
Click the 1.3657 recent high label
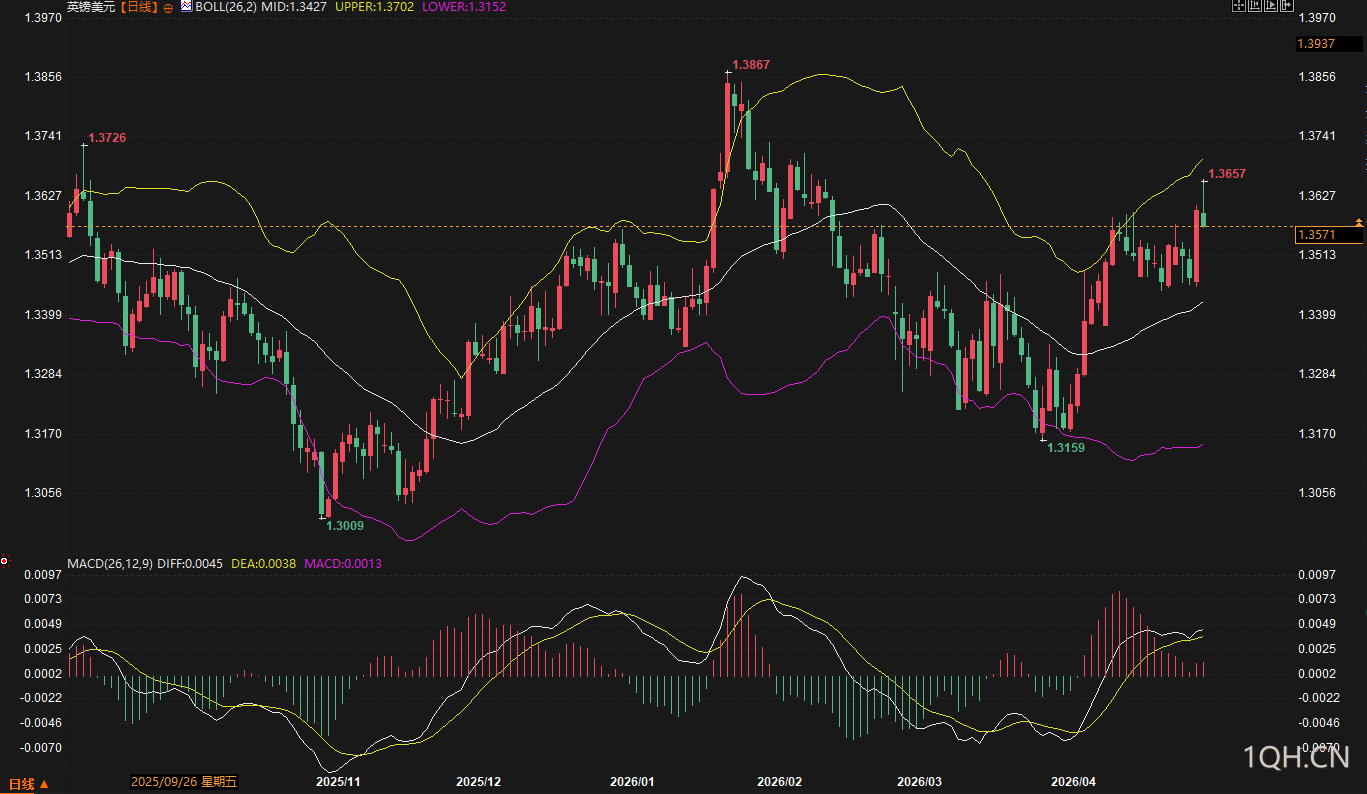(1227, 174)
